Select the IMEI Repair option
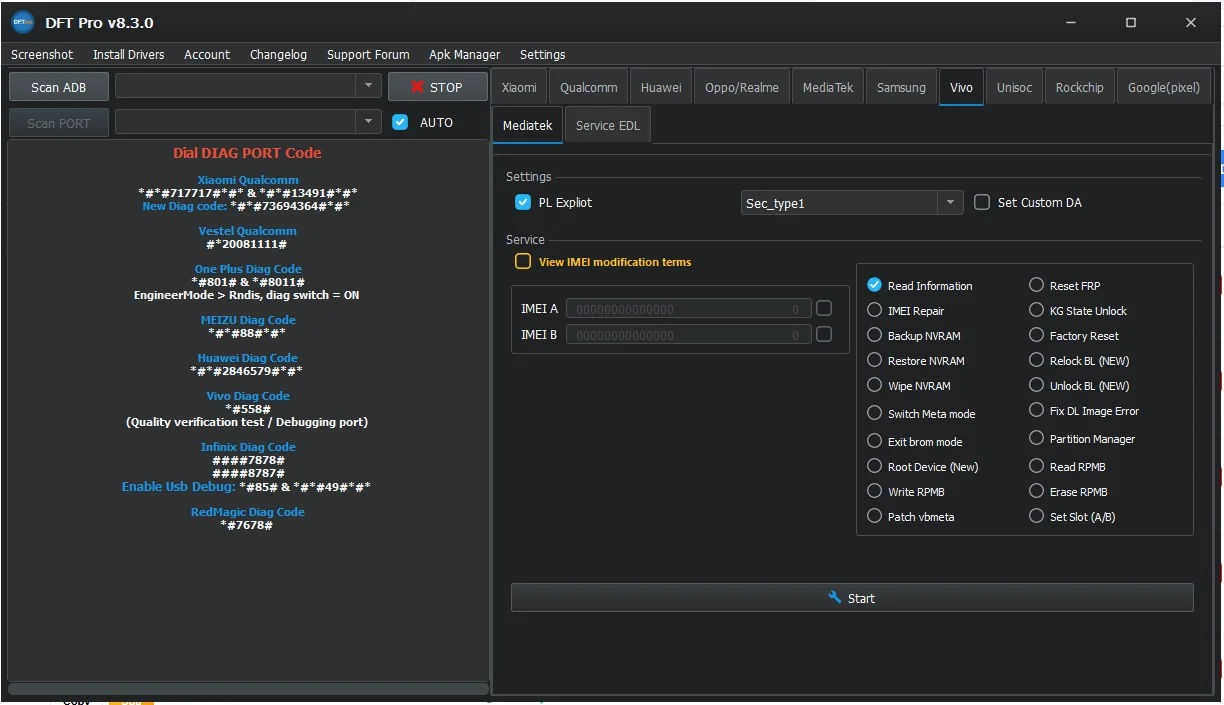 pos(875,310)
